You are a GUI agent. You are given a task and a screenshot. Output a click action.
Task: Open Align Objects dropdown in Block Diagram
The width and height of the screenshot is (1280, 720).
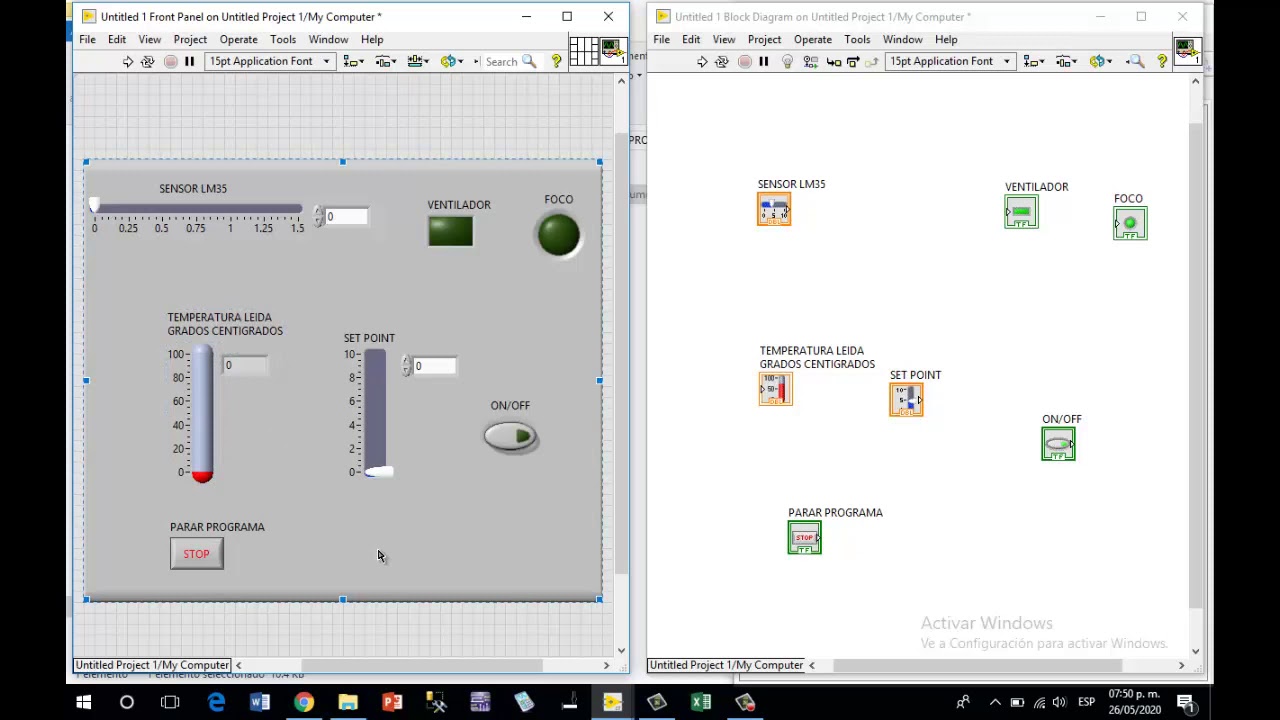[x=1033, y=62]
